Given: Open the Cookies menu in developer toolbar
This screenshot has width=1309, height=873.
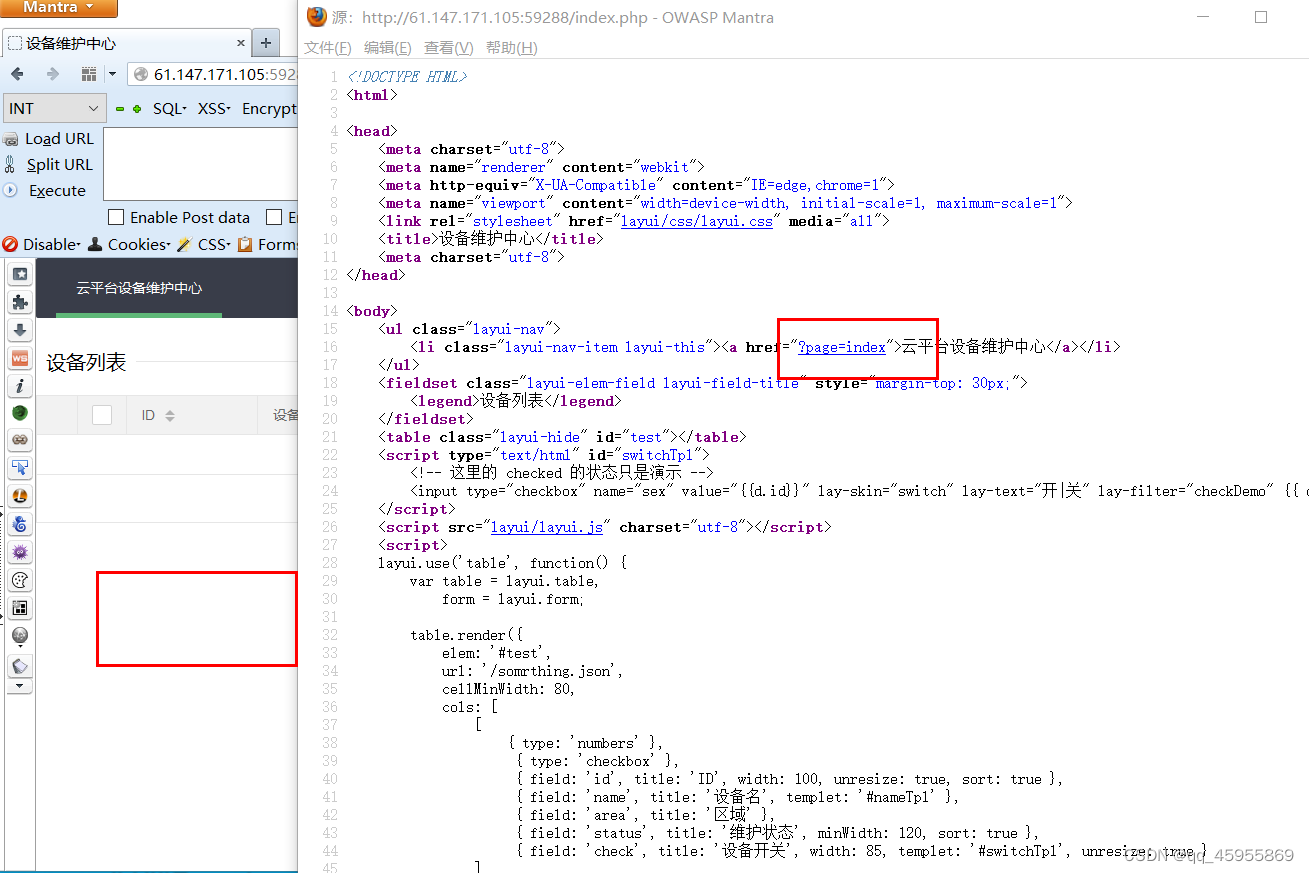Looking at the screenshot, I should [x=129, y=244].
